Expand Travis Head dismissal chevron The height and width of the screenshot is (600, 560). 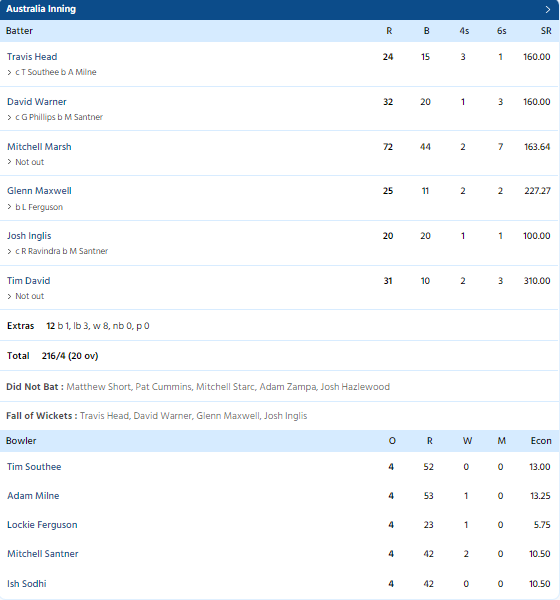[x=9, y=72]
